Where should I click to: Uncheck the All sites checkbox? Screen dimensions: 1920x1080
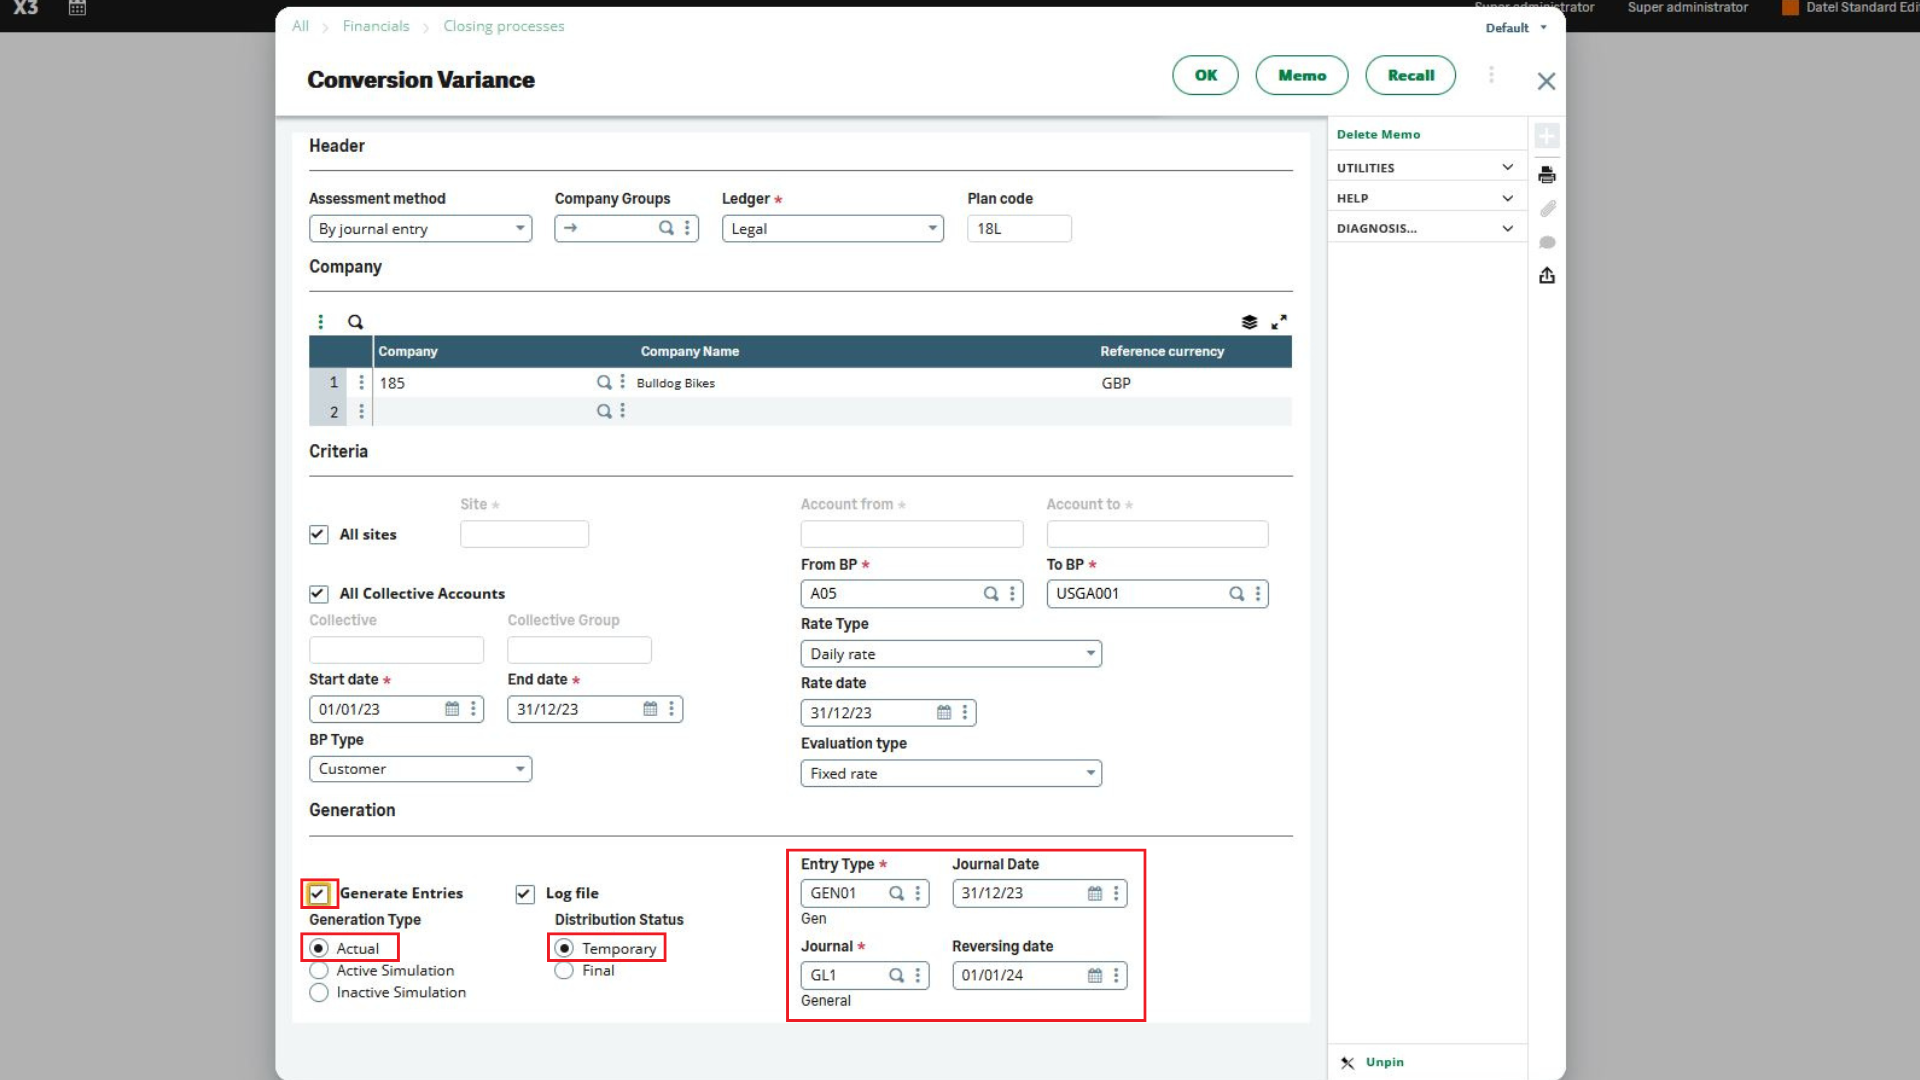[318, 534]
